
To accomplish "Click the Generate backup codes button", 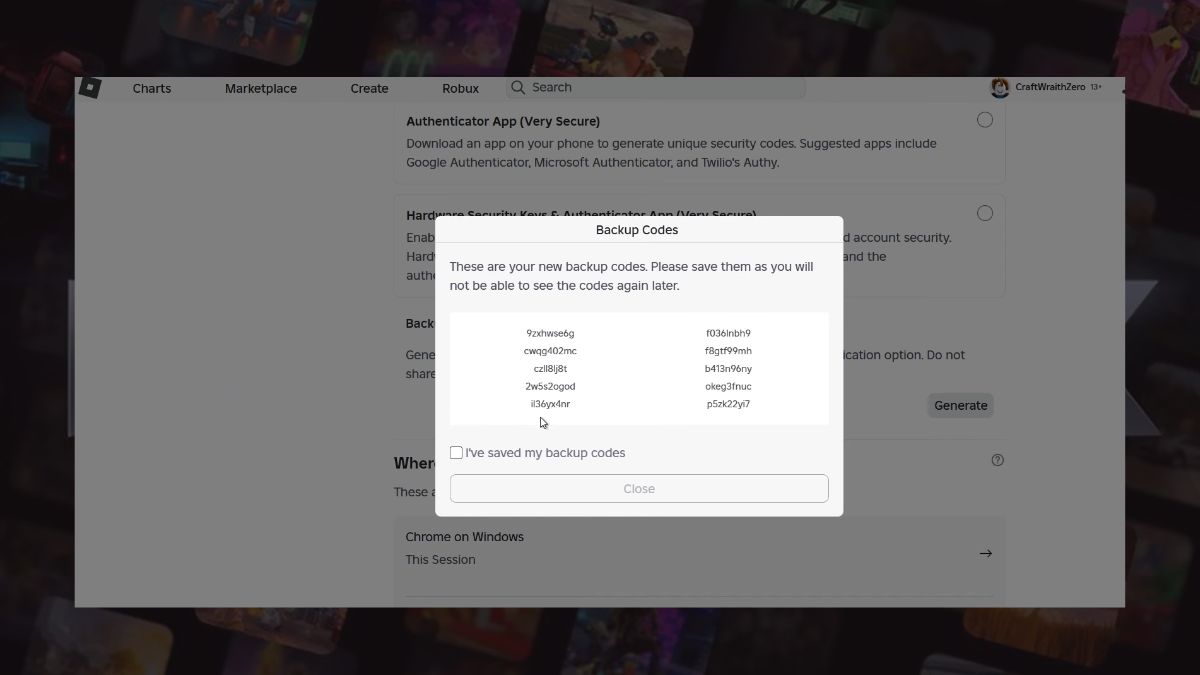I will point(961,405).
